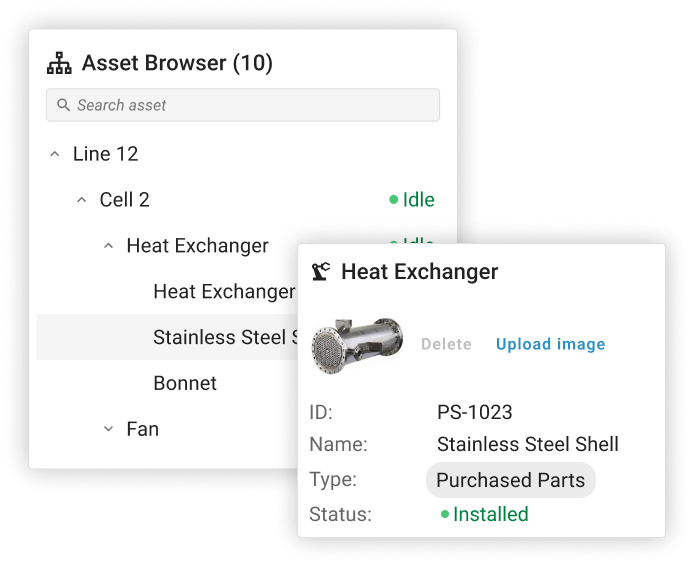Click the Purchased Parts type chip
691x563 pixels.
[x=510, y=480]
